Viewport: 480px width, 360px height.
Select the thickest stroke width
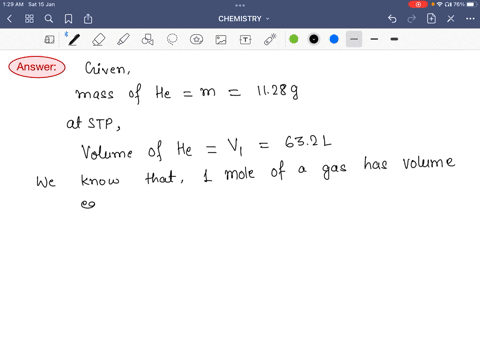point(394,39)
